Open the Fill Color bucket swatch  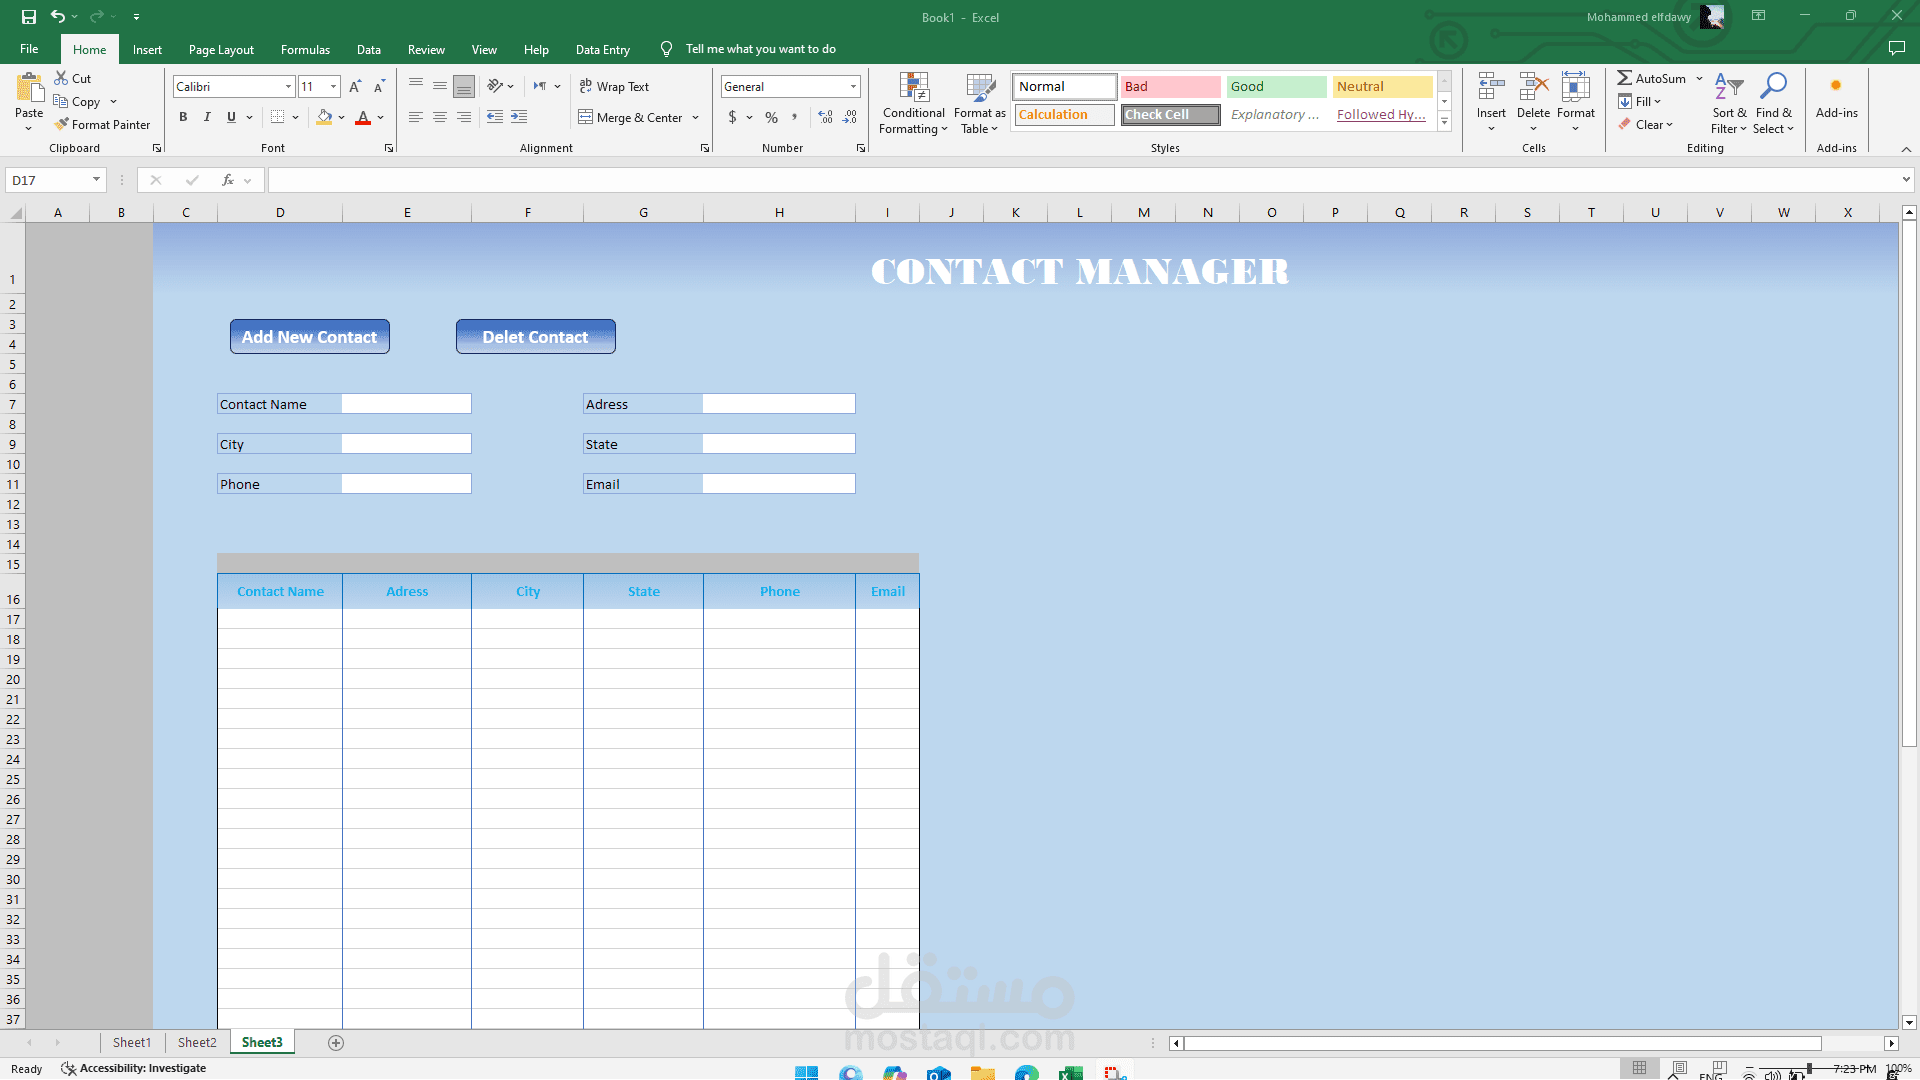[x=324, y=117]
